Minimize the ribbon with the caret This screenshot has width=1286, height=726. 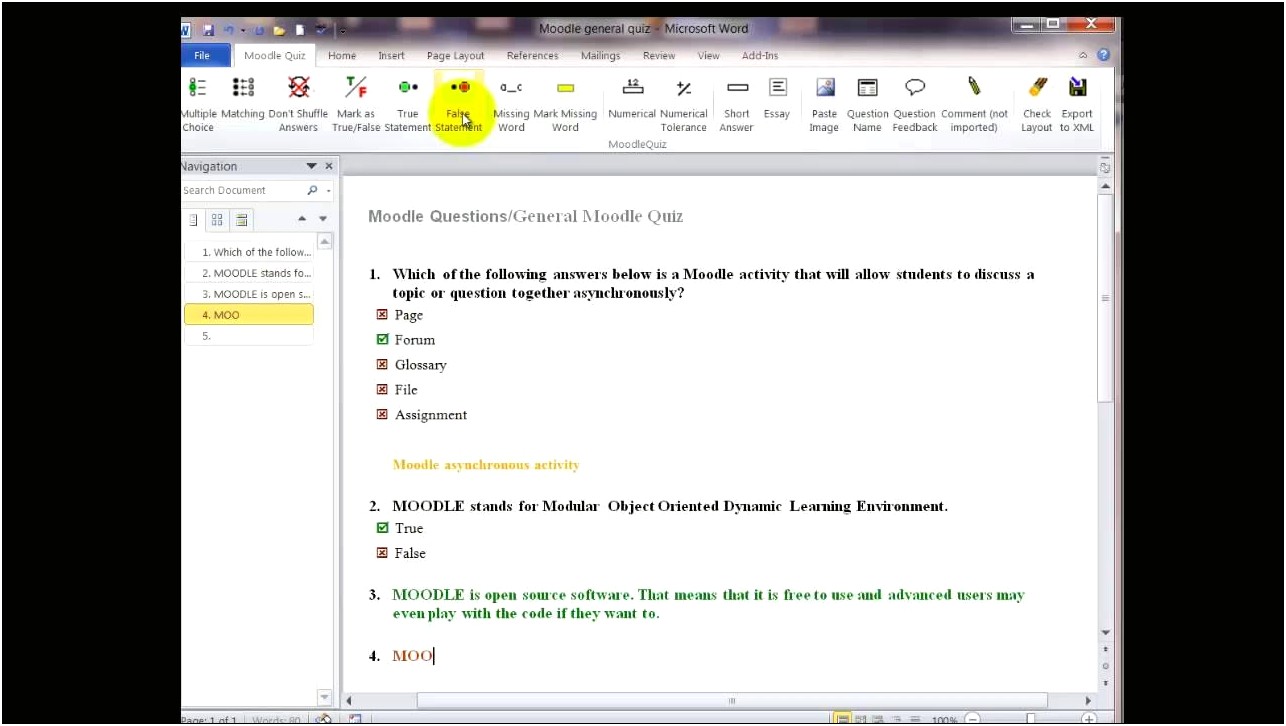point(1083,56)
